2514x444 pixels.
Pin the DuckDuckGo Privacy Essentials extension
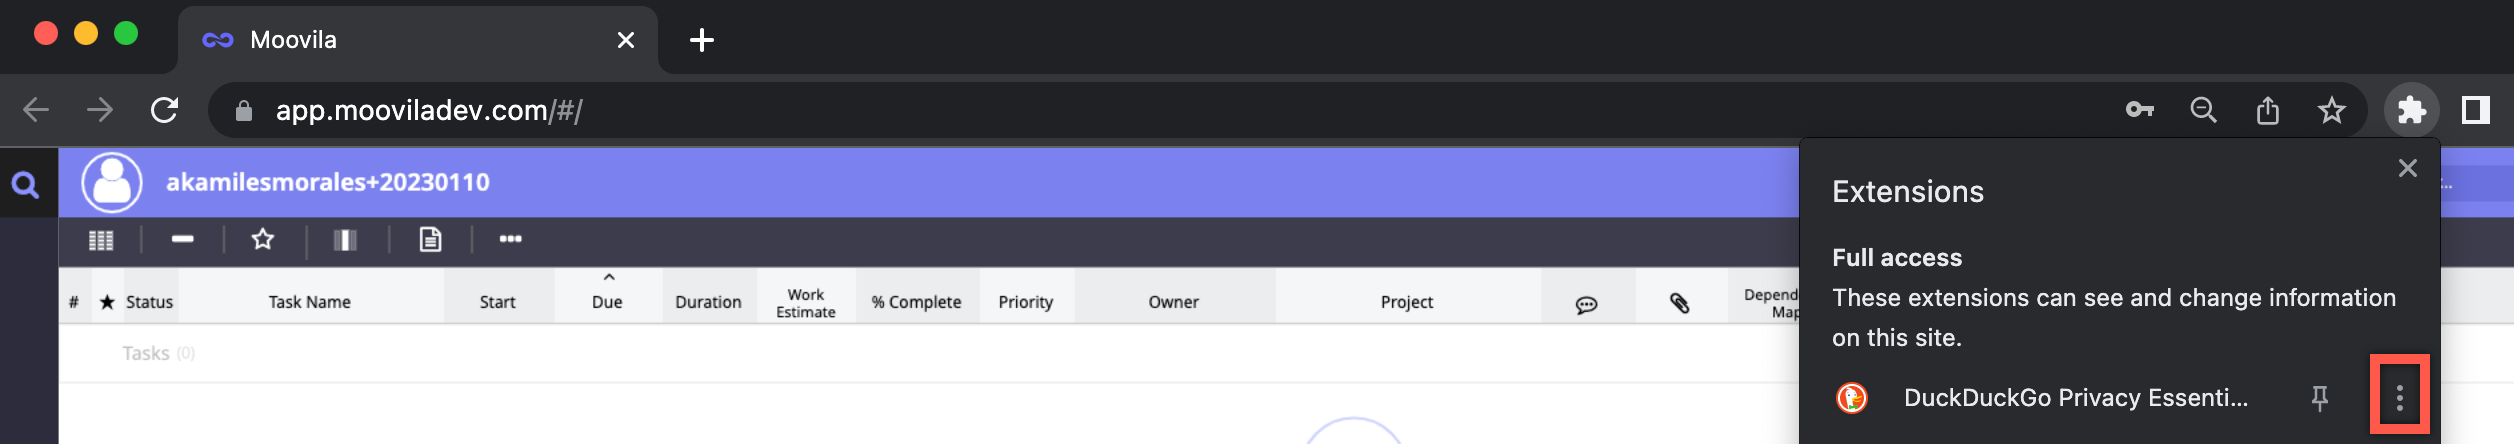click(x=2319, y=398)
